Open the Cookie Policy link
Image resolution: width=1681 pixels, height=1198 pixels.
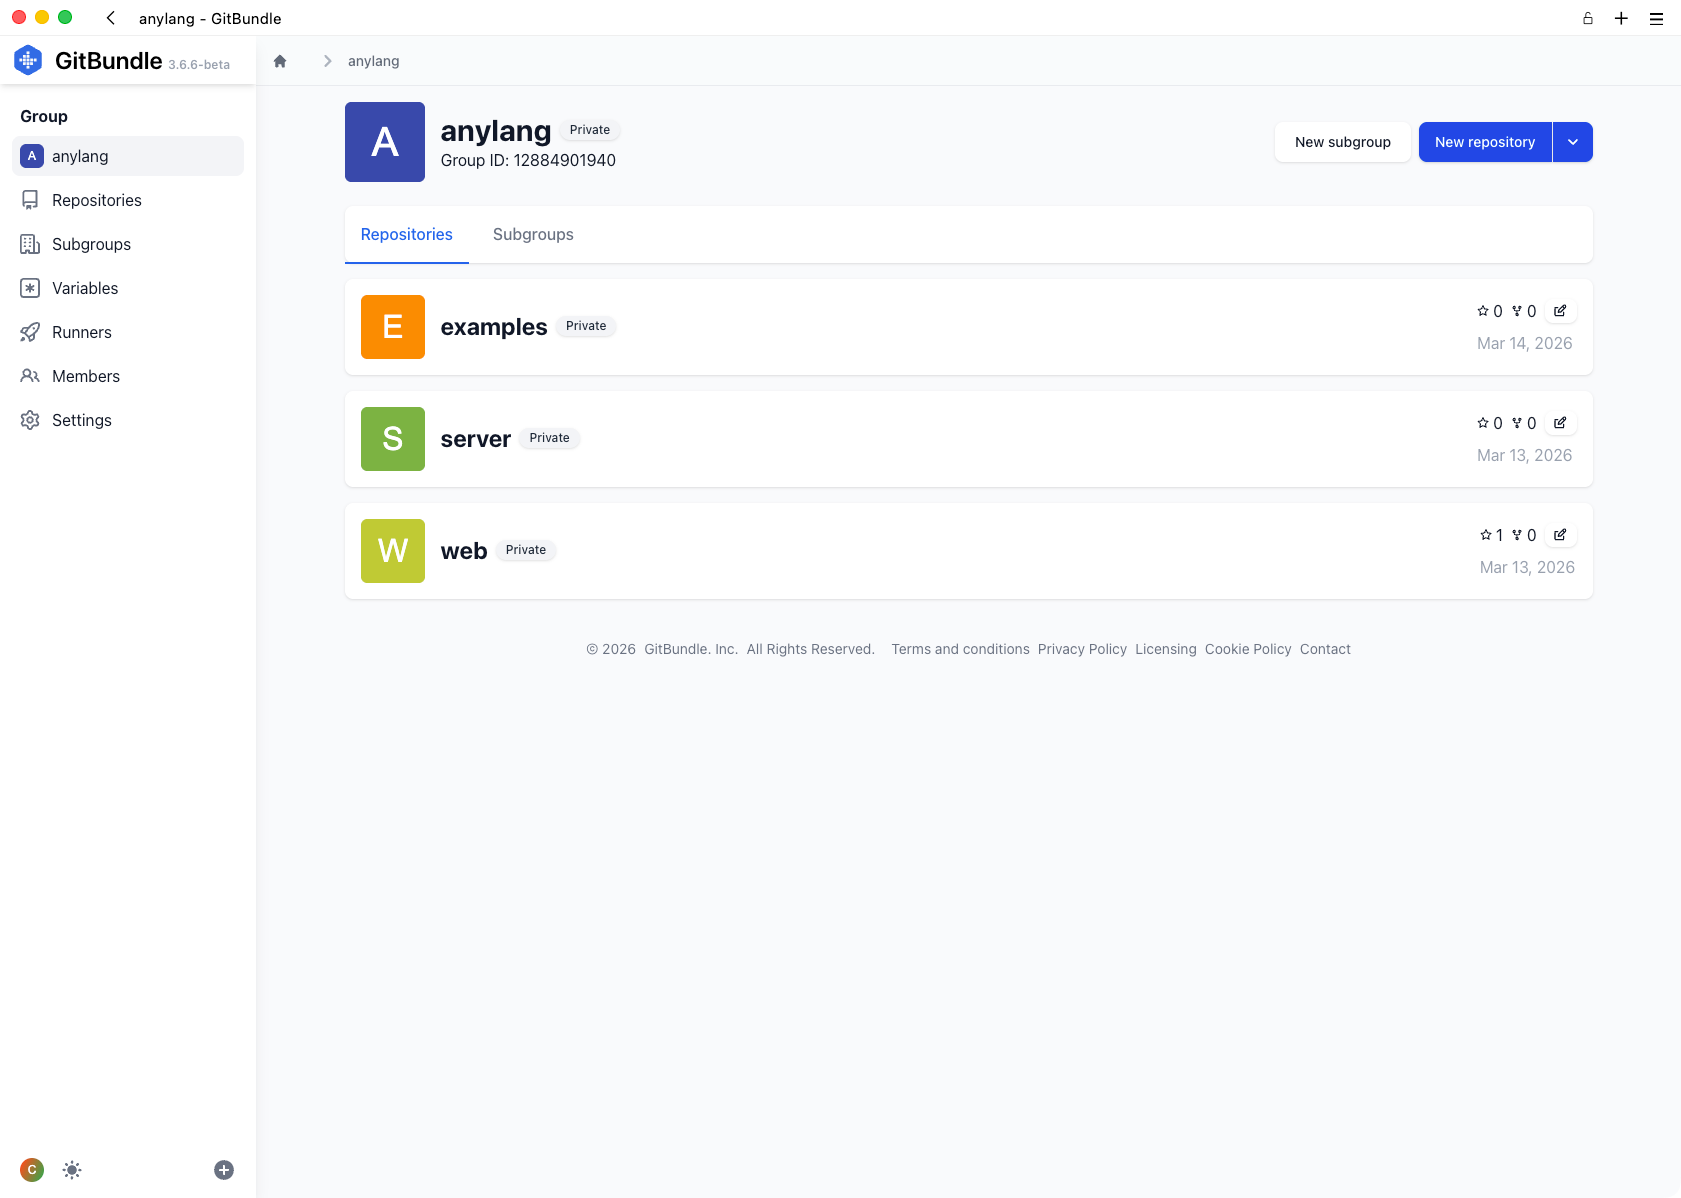pos(1248,649)
